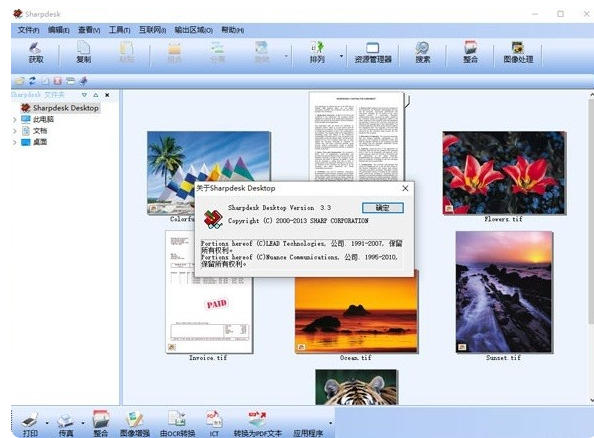This screenshot has width=594, height=438.
Task: Click the Sunset.tif file name label
Action: click(x=503, y=357)
